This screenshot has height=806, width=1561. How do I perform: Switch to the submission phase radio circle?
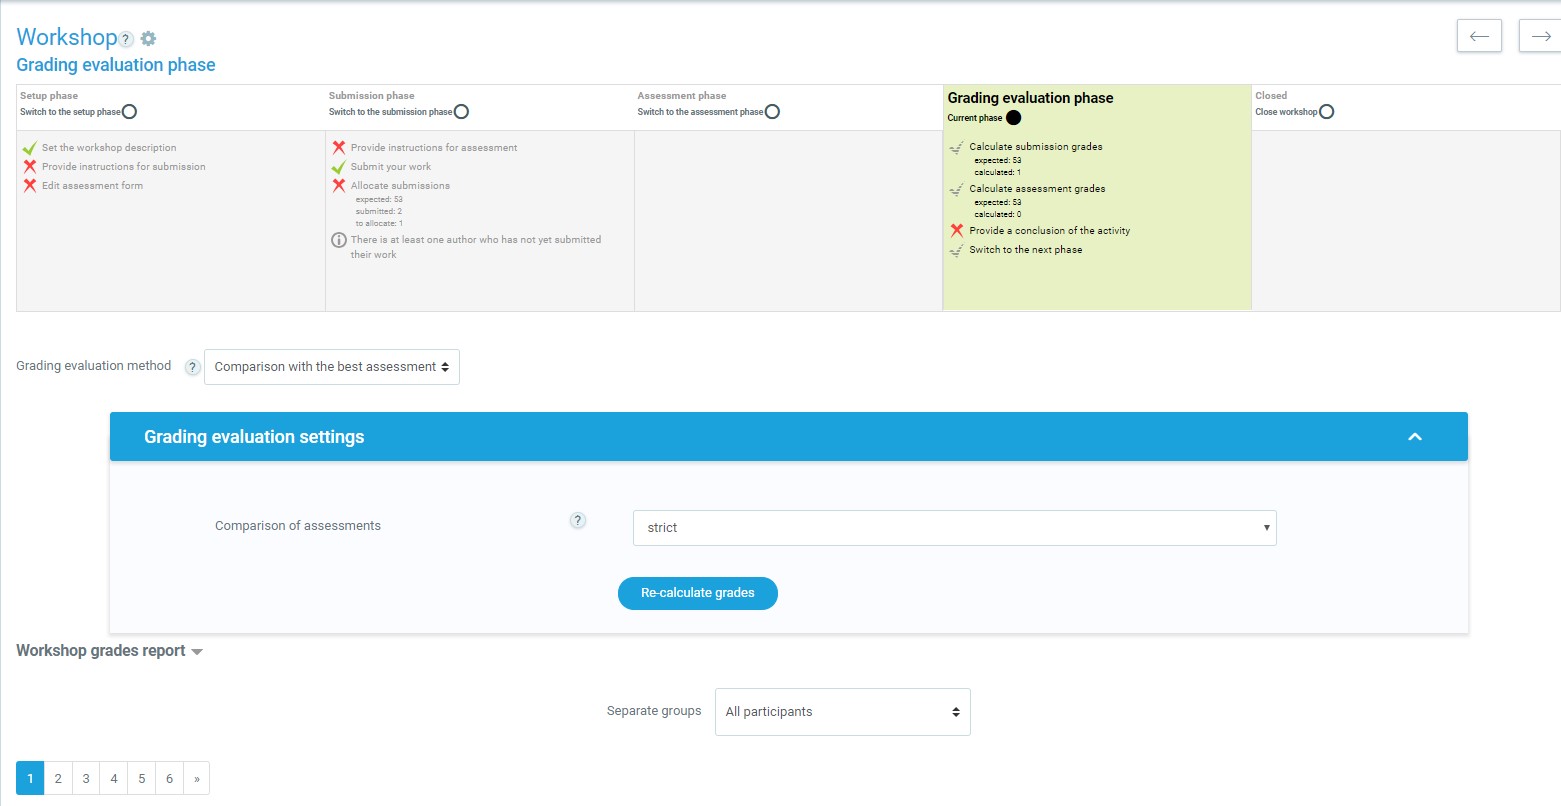(461, 112)
